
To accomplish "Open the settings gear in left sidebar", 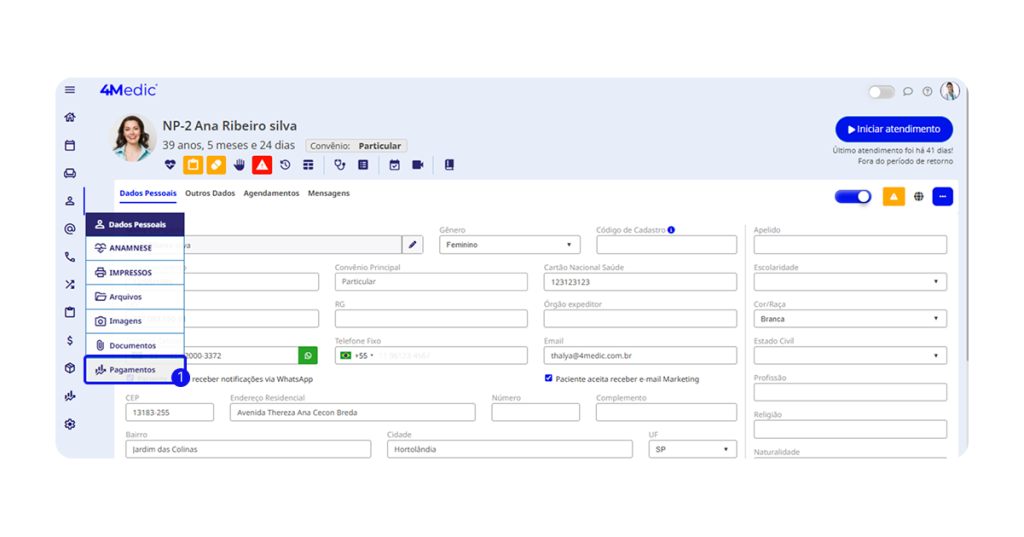I will click(x=70, y=424).
